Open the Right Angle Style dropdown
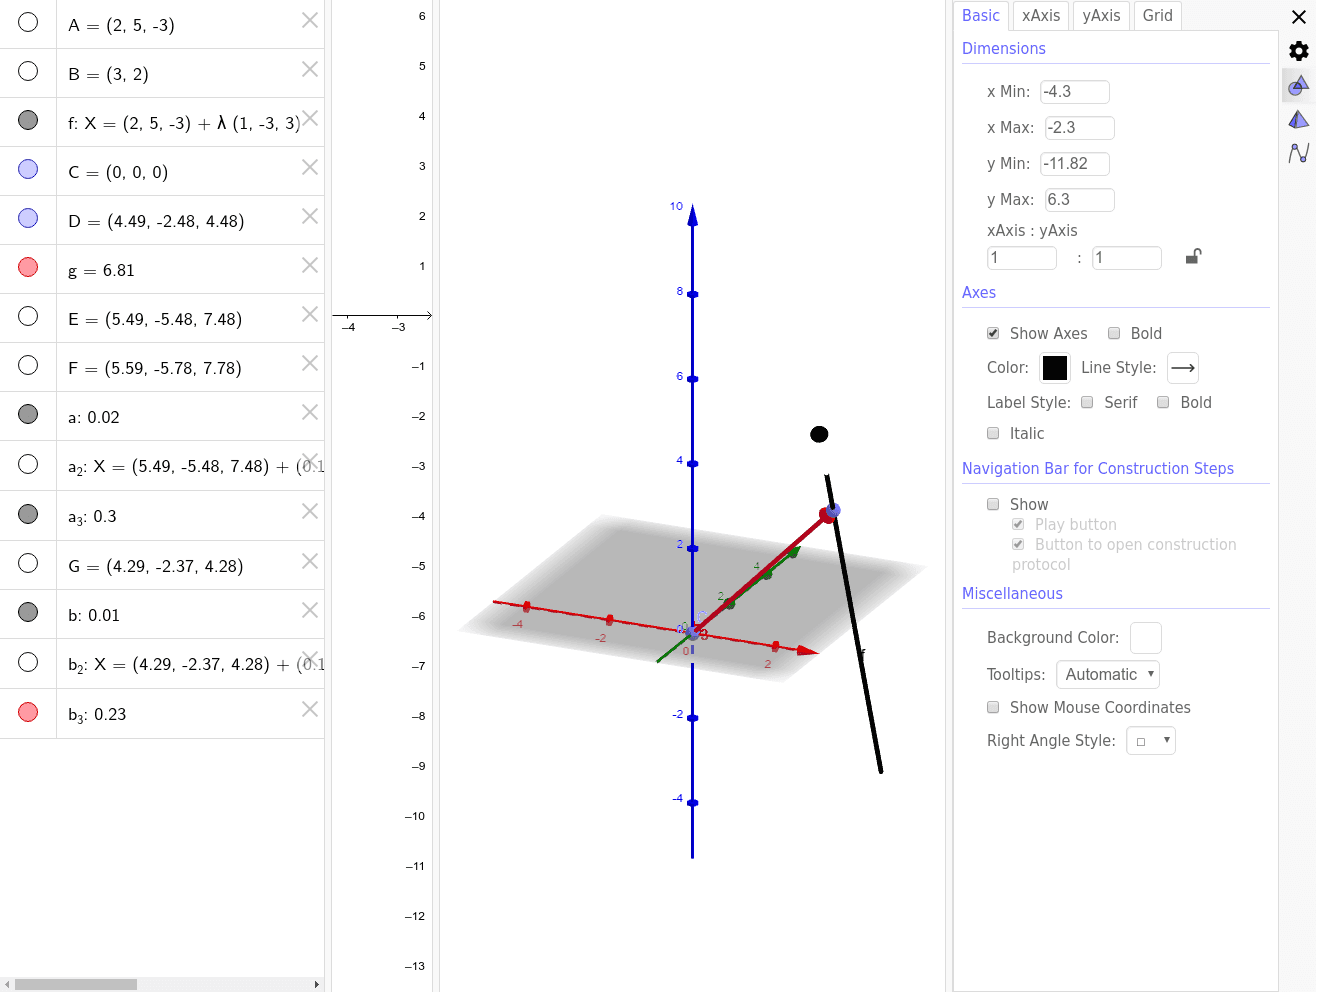This screenshot has width=1318, height=994. [x=1151, y=741]
